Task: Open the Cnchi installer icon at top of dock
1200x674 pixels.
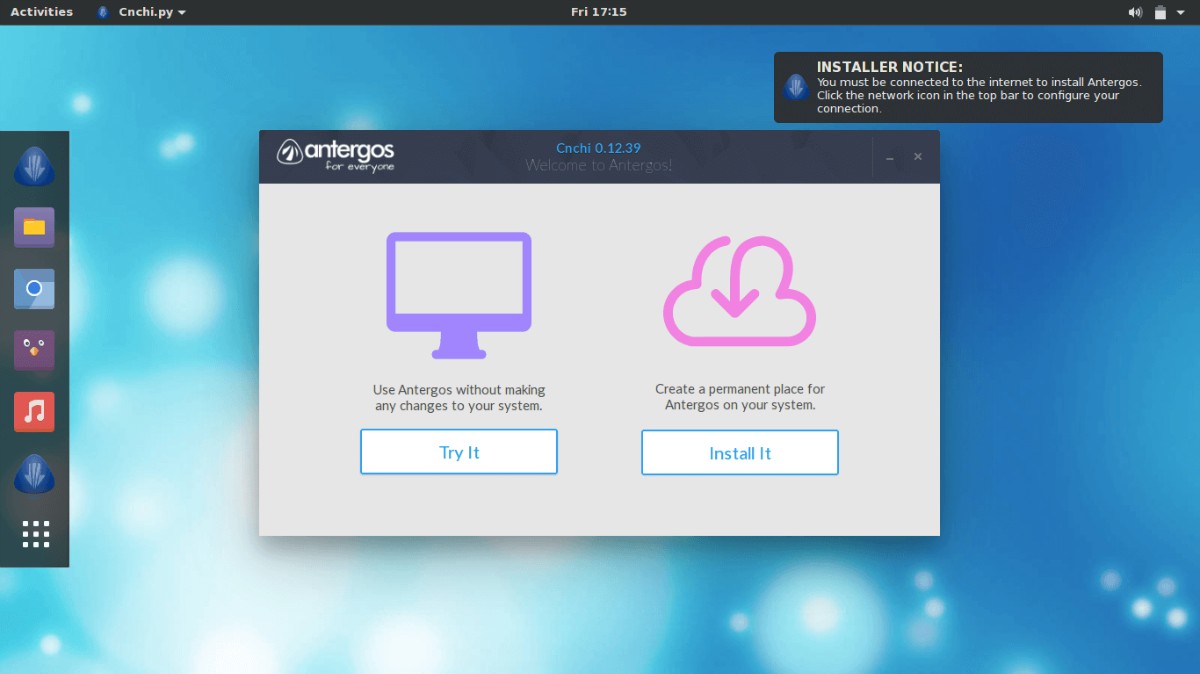Action: coord(34,166)
